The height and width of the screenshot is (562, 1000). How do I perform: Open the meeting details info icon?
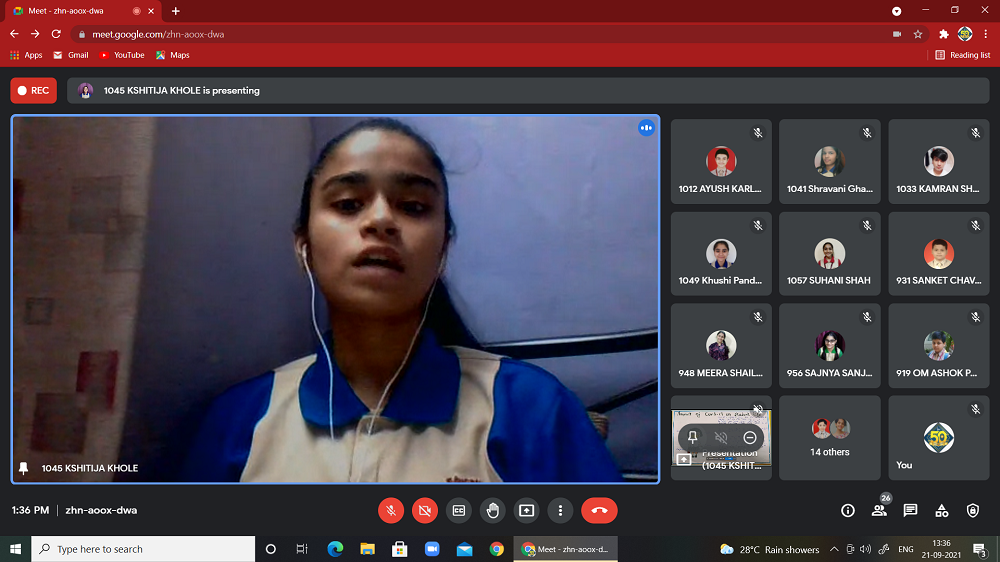pyautogui.click(x=848, y=510)
